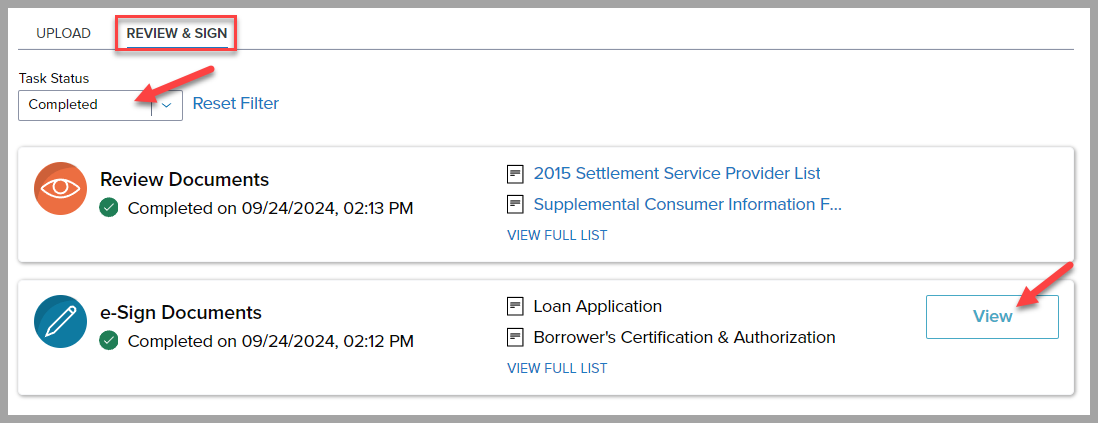Click document icon beside Borrower's Certification & Authorization
The image size is (1098, 423).
pyautogui.click(x=516, y=337)
